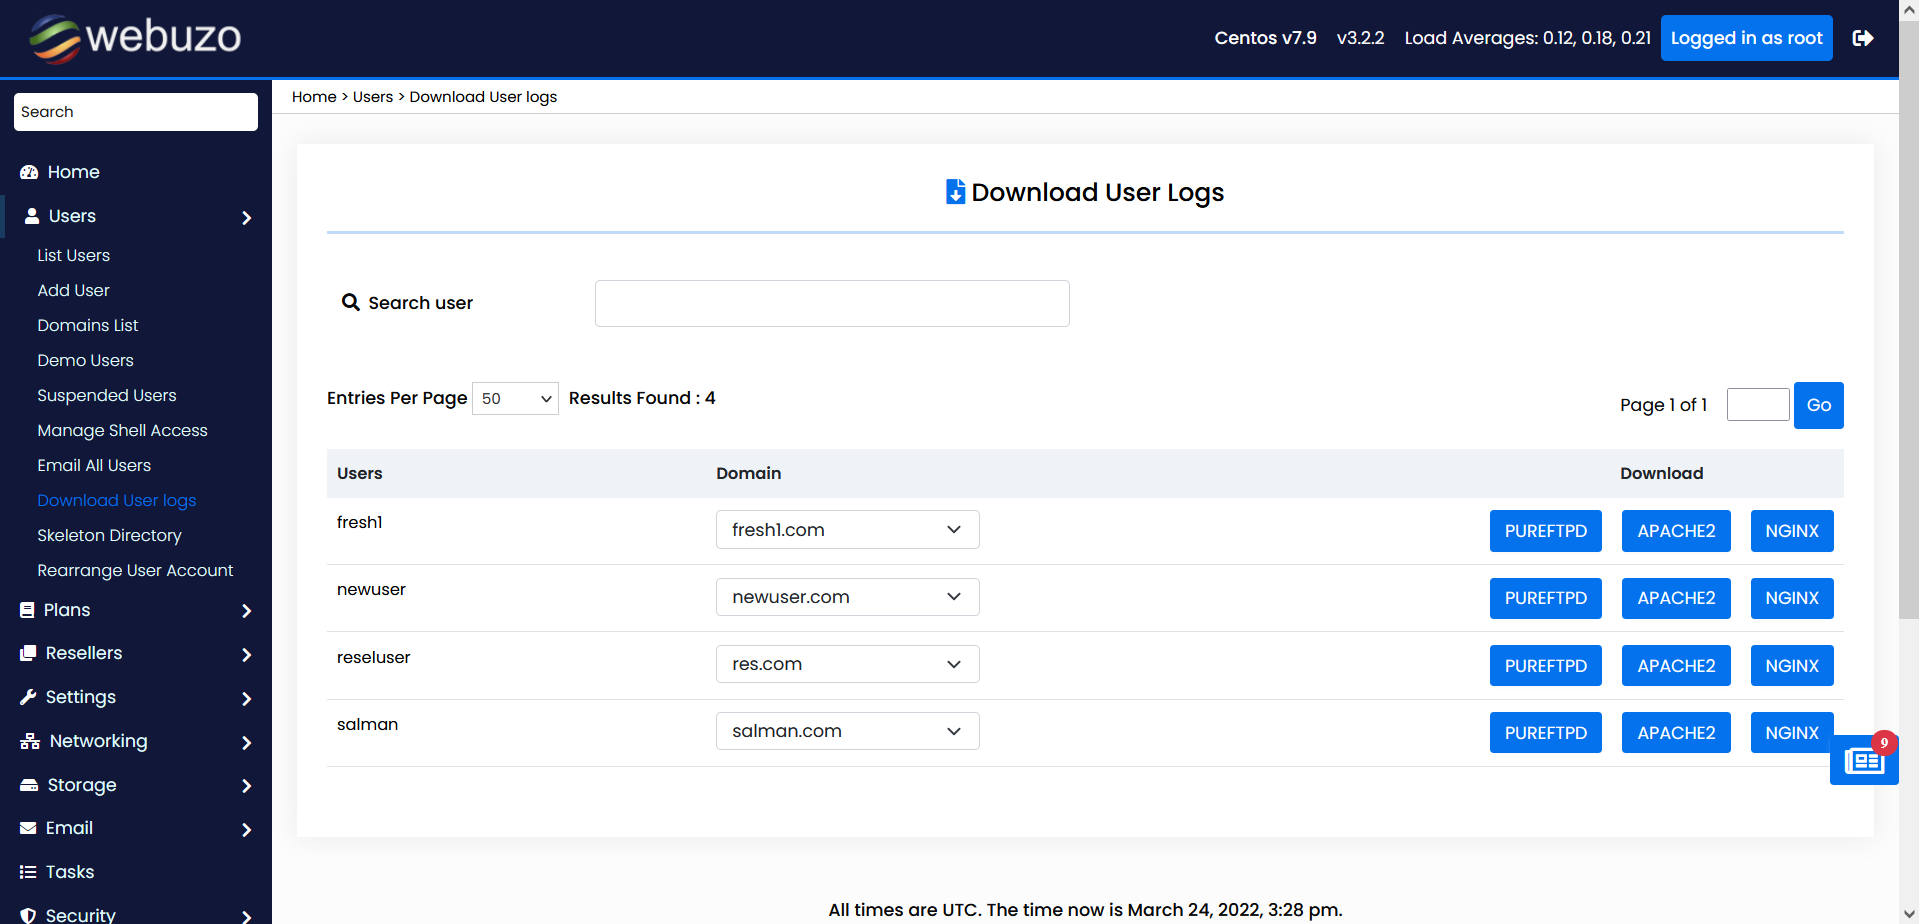Click the Home dashboard icon in sidebar
Viewport: 1919px width, 924px height.
[29, 172]
